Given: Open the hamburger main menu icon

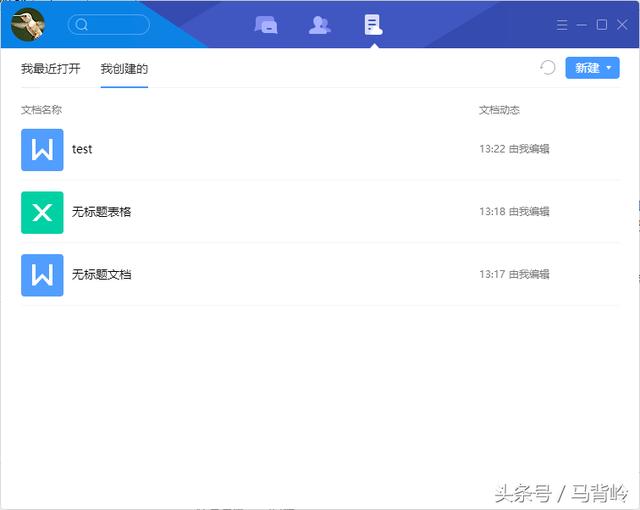Looking at the screenshot, I should tap(562, 25).
